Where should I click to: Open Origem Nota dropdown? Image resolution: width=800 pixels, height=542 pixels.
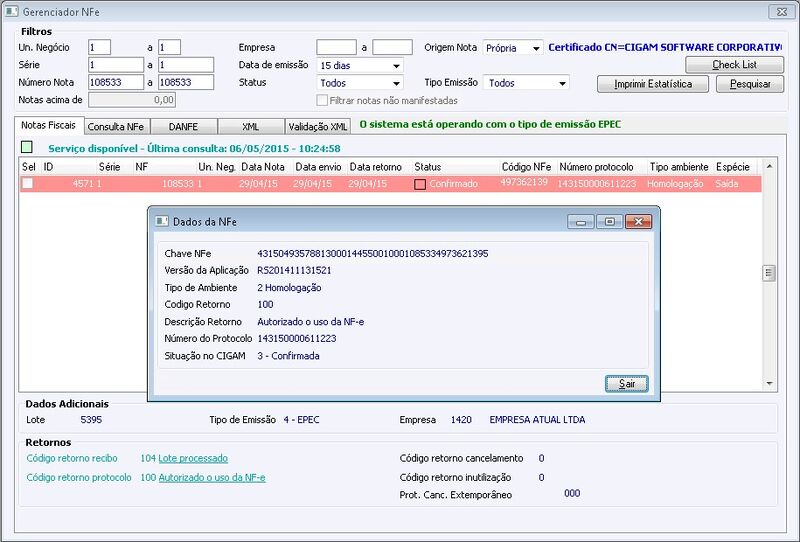(536, 48)
